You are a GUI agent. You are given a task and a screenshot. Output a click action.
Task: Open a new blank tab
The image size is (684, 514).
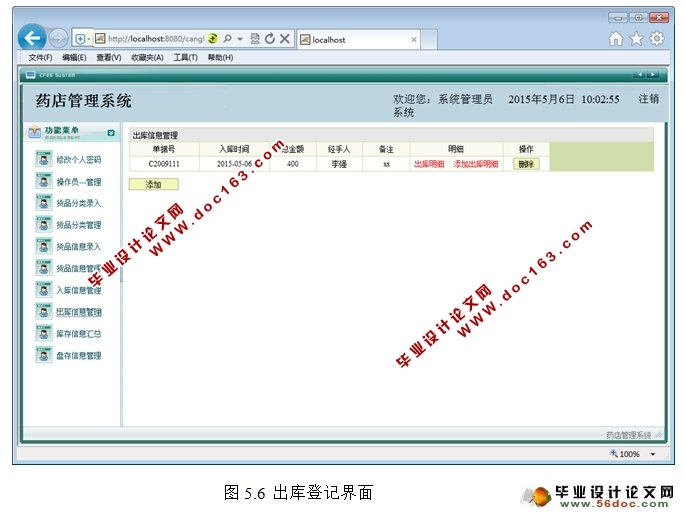[x=429, y=40]
